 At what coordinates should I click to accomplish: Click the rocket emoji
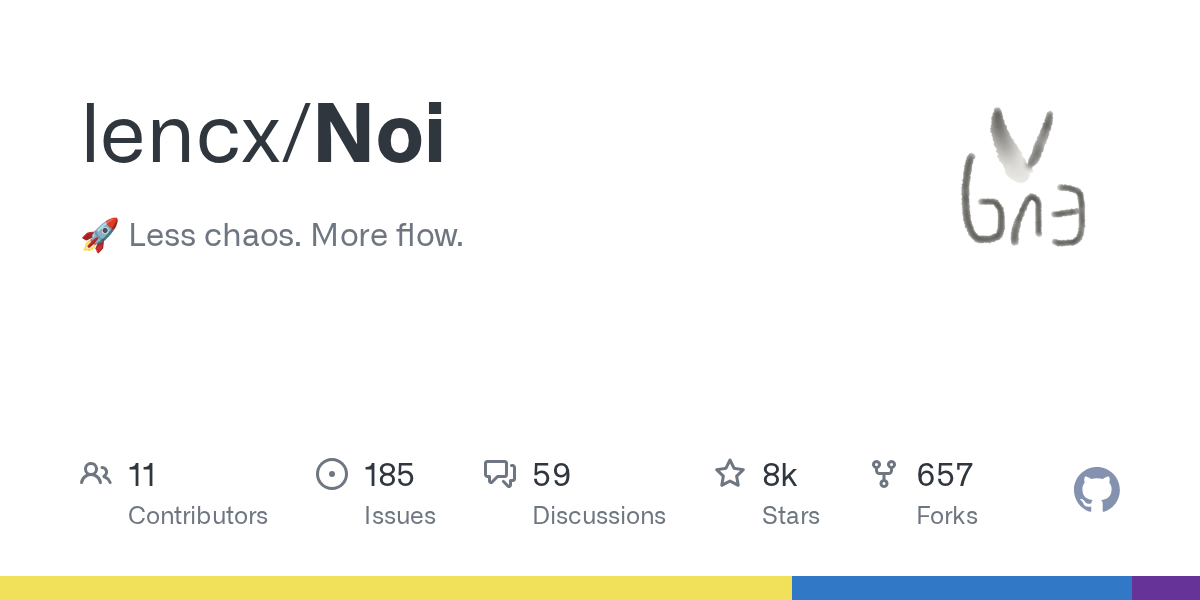click(100, 236)
